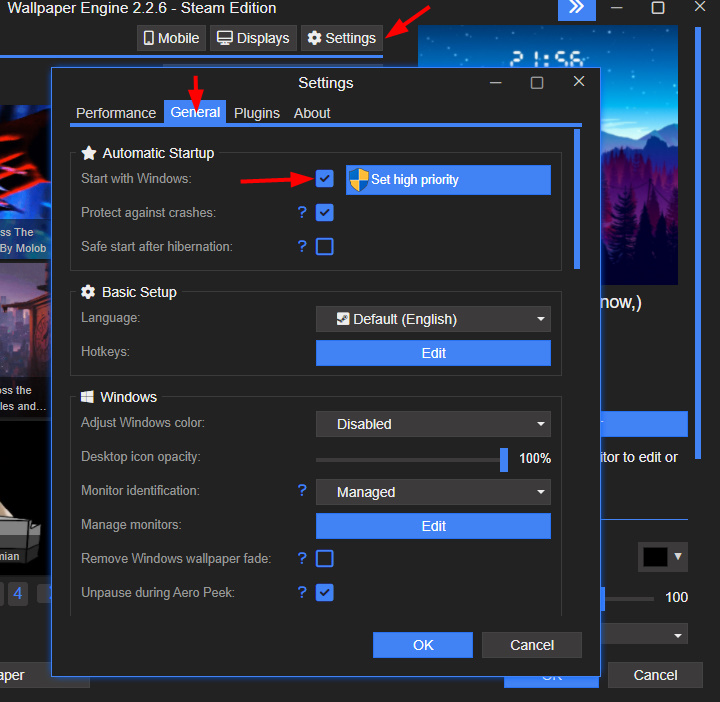The width and height of the screenshot is (720, 702).
Task: Confirm Settings dialog with OK
Action: point(422,645)
